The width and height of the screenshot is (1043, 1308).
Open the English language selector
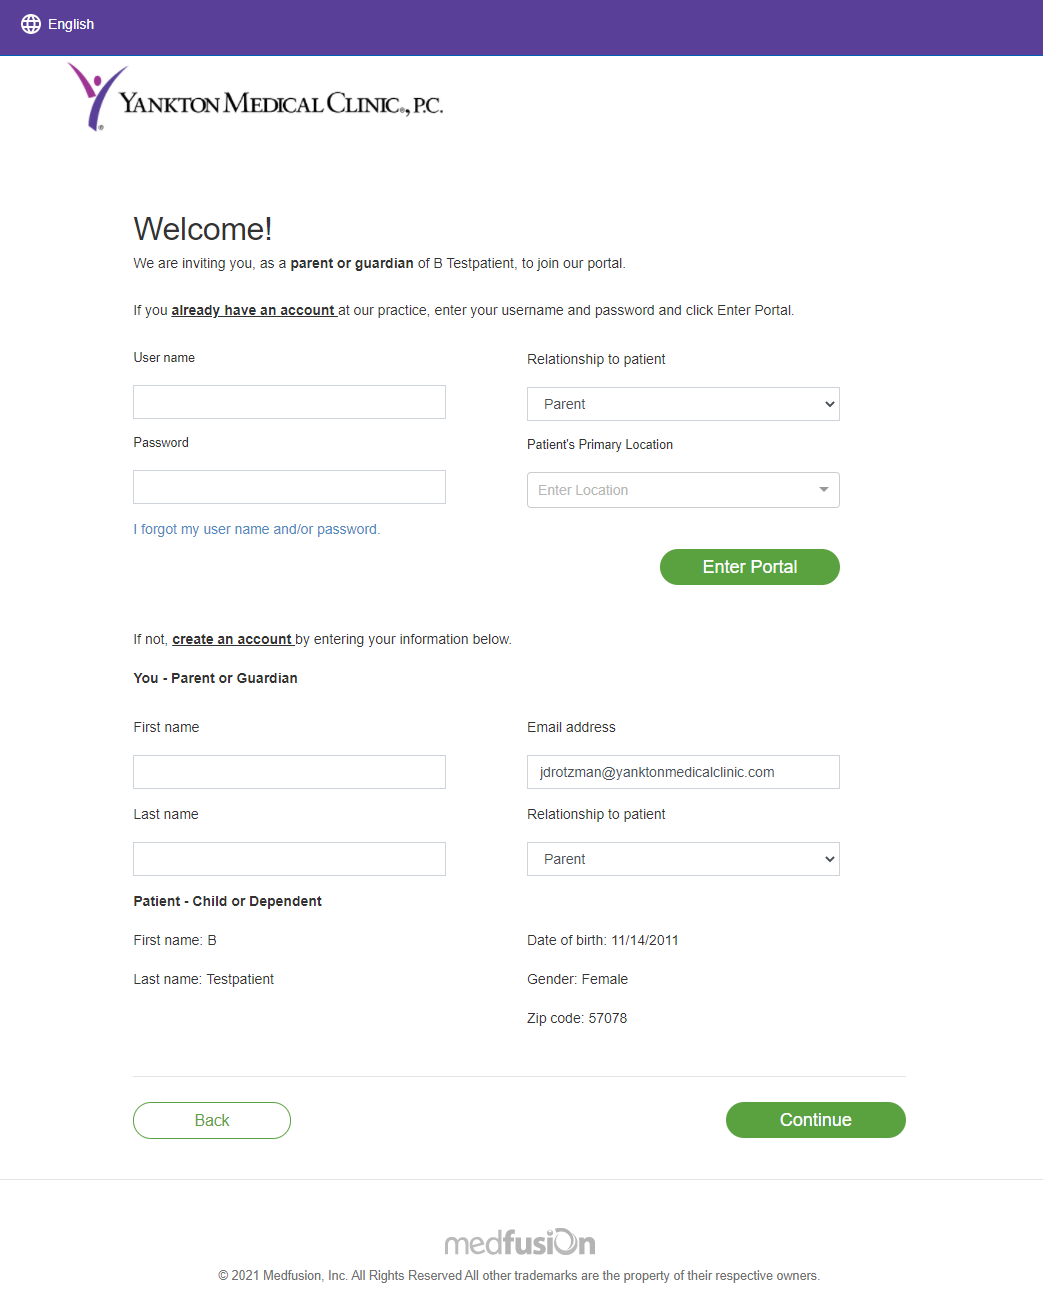coord(58,24)
